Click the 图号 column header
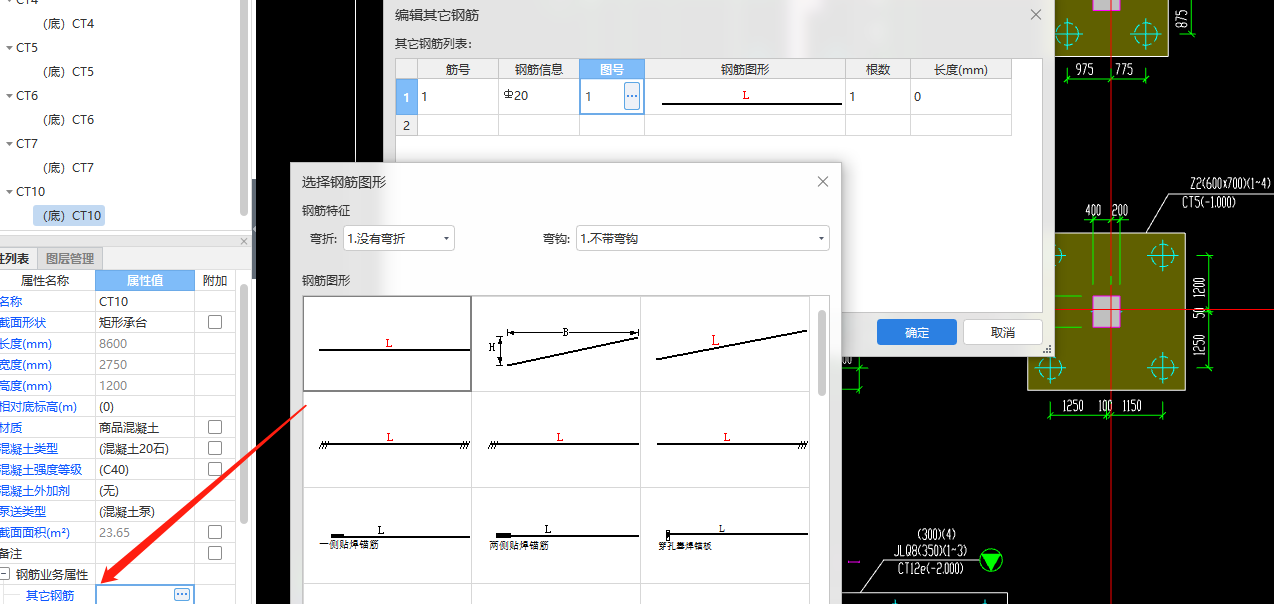 click(x=612, y=70)
